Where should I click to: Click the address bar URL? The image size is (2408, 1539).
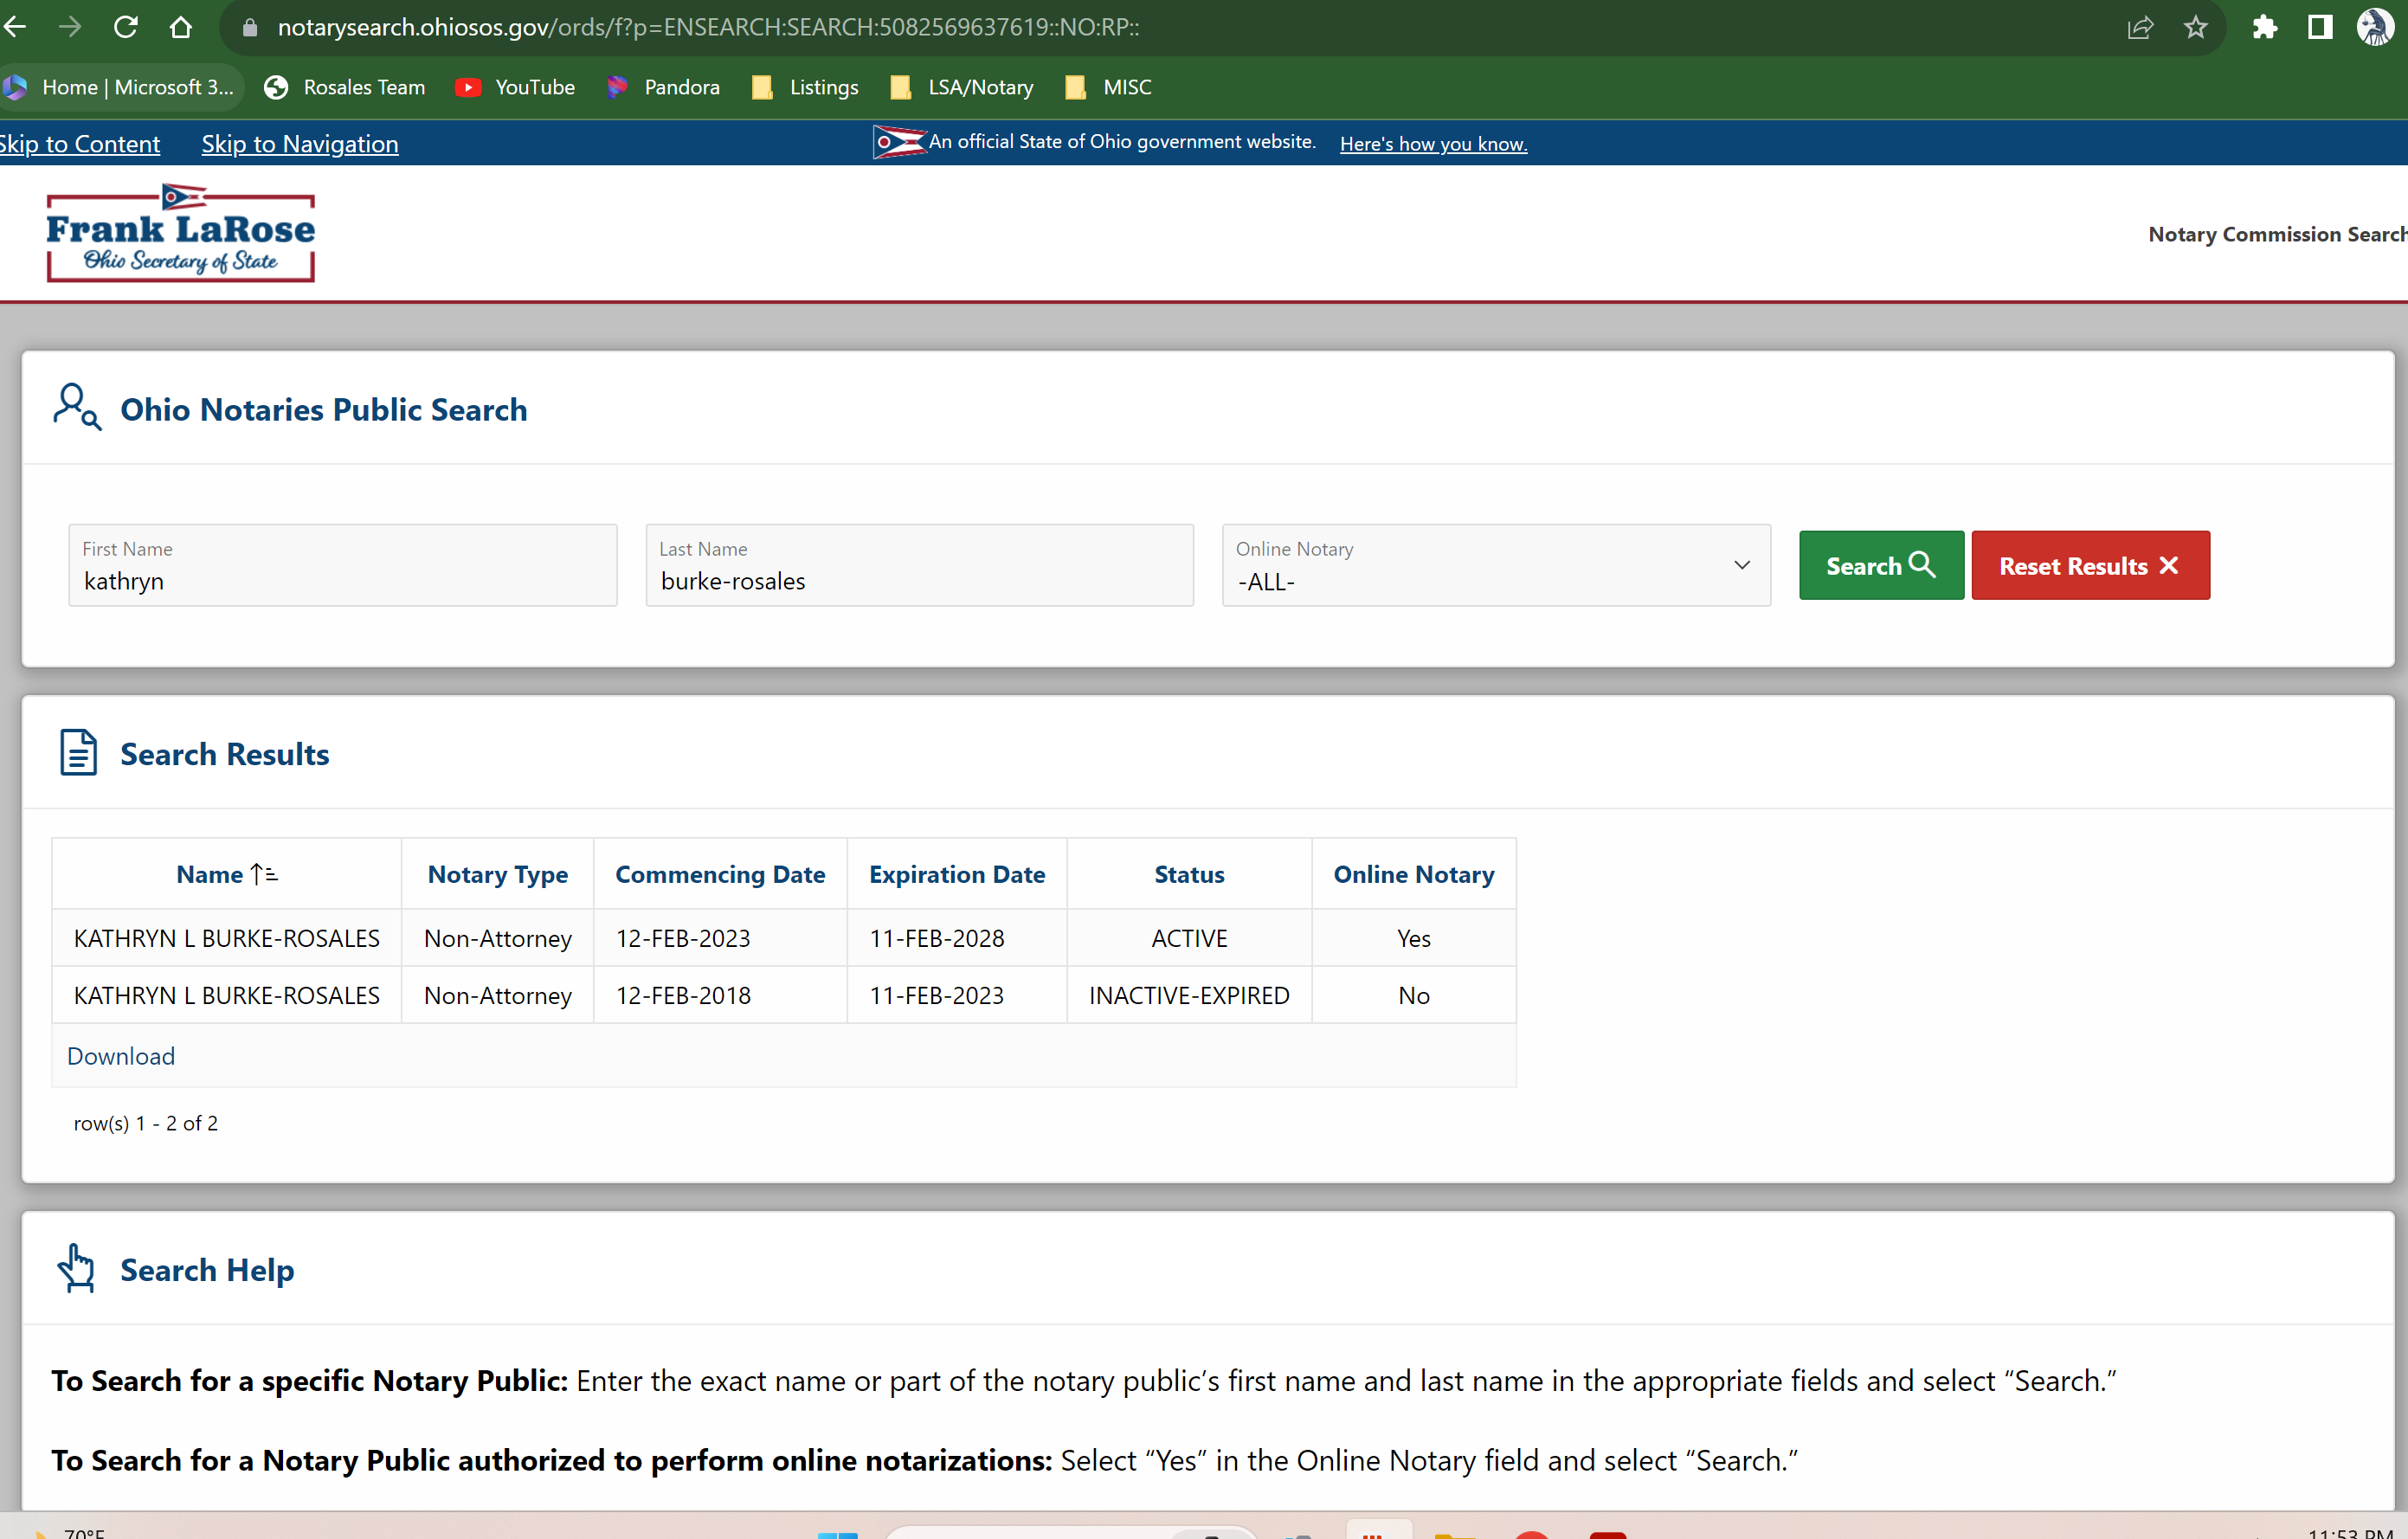pos(708,27)
